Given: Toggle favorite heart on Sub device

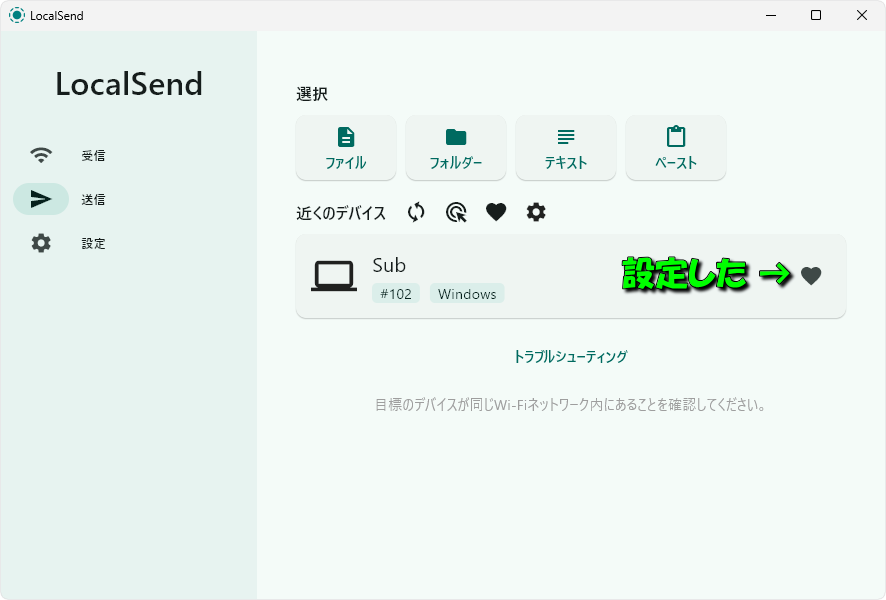Looking at the screenshot, I should point(811,276).
